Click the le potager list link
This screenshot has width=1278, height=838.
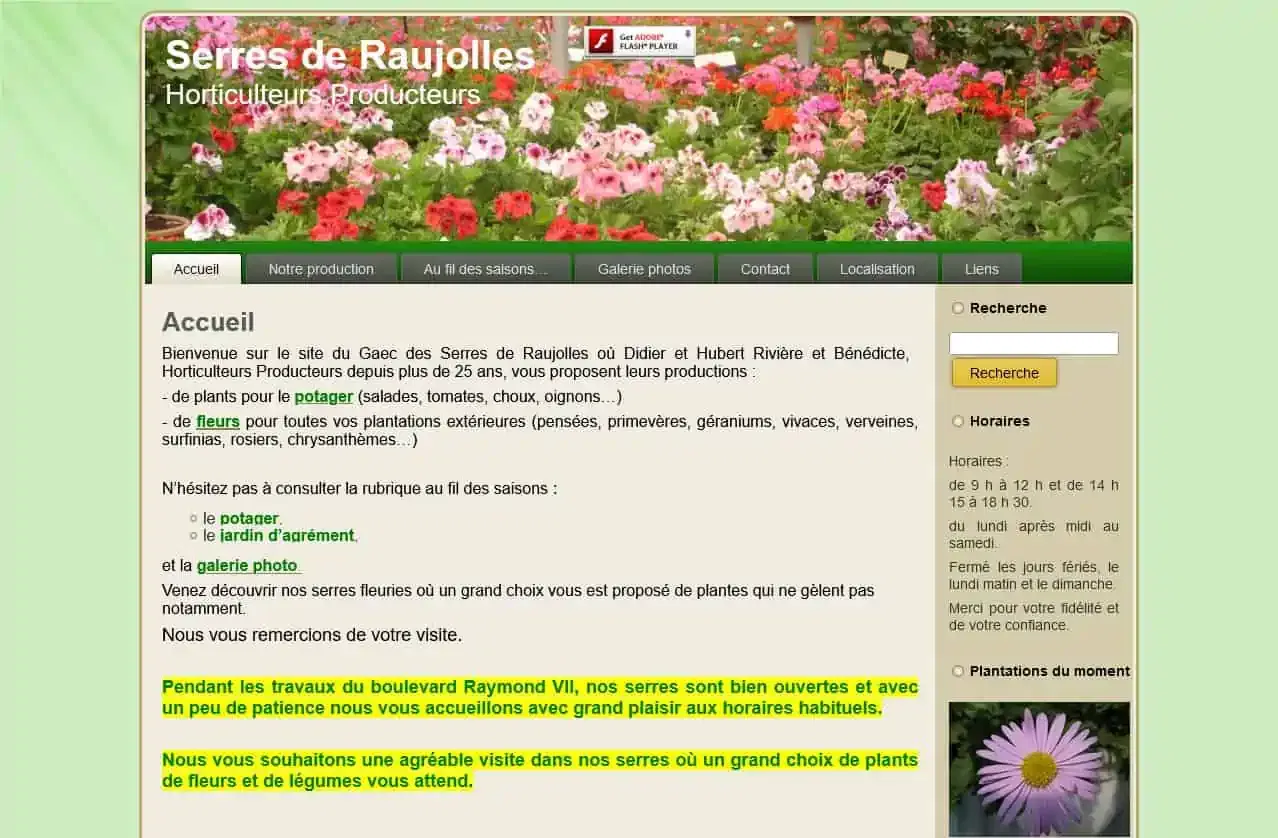(x=249, y=518)
